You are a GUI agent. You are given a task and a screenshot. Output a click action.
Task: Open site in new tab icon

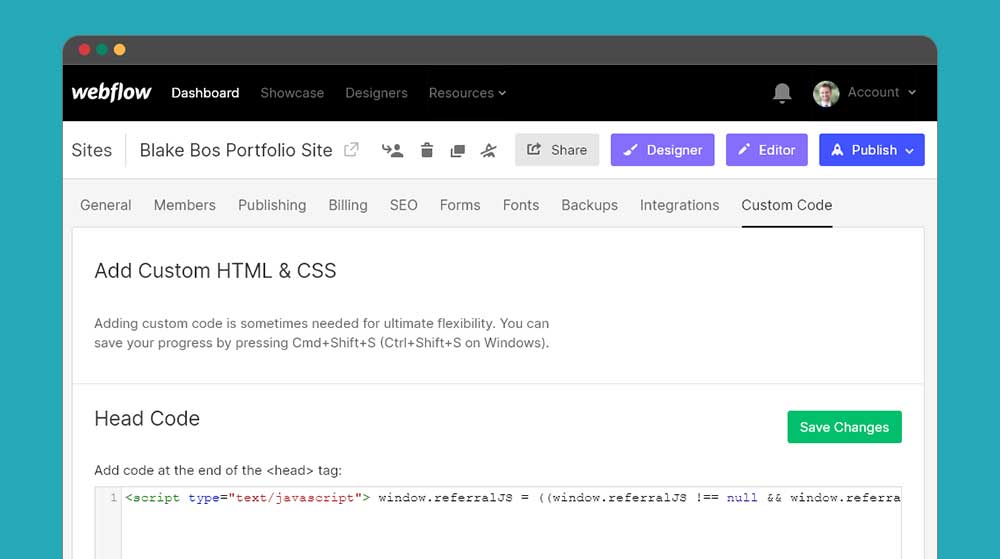point(351,150)
